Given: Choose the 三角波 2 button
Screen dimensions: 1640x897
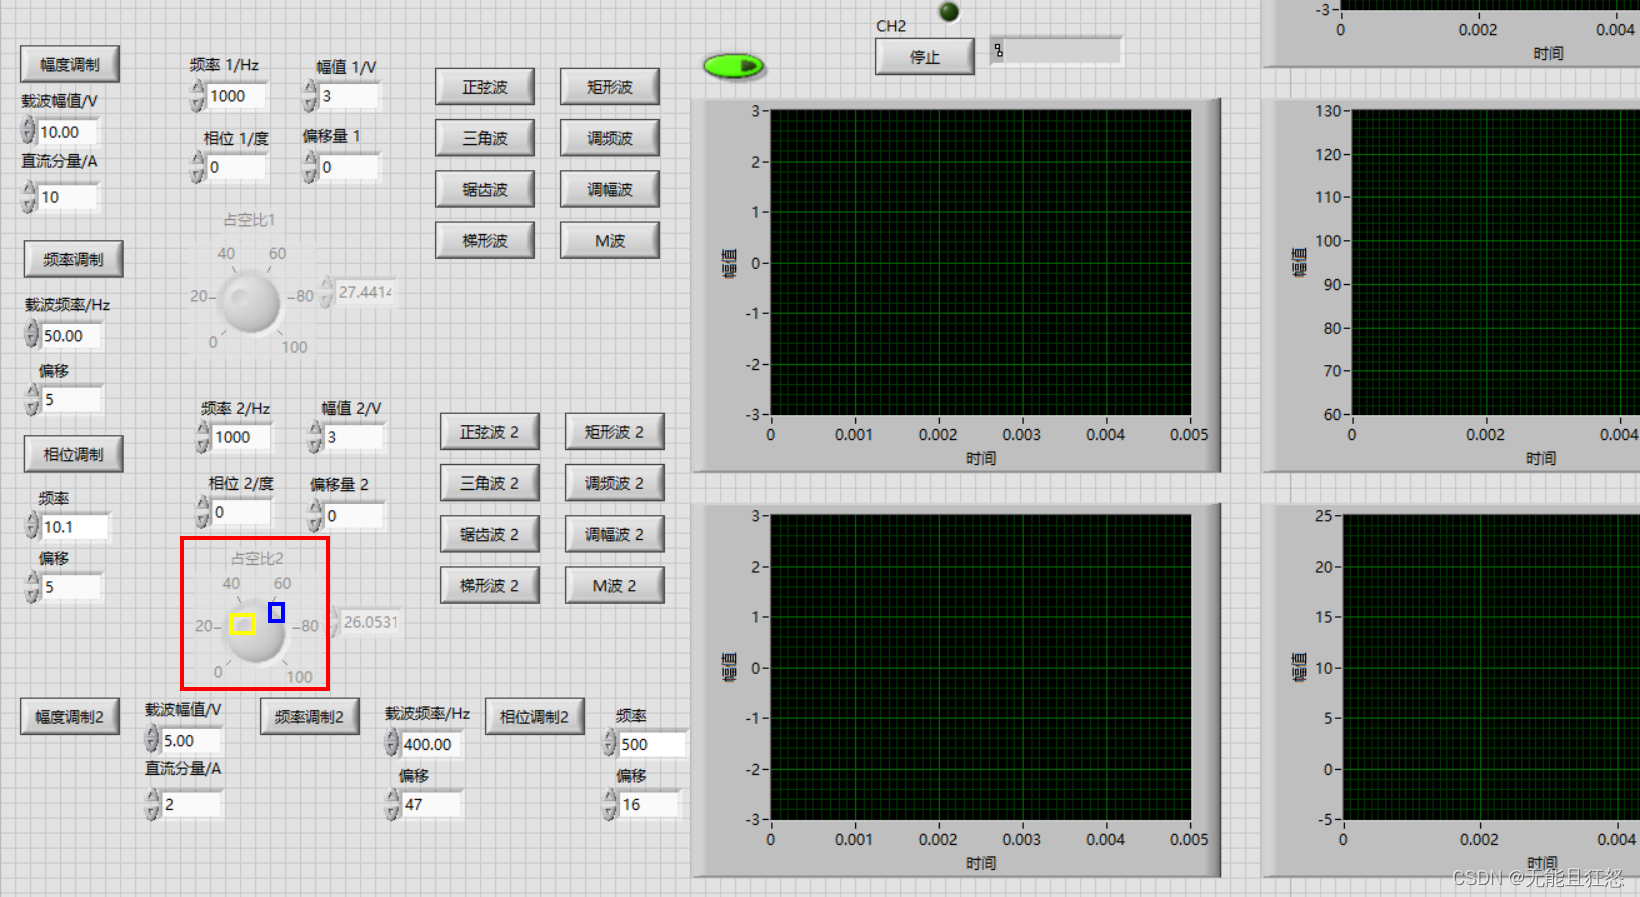Looking at the screenshot, I should (489, 483).
